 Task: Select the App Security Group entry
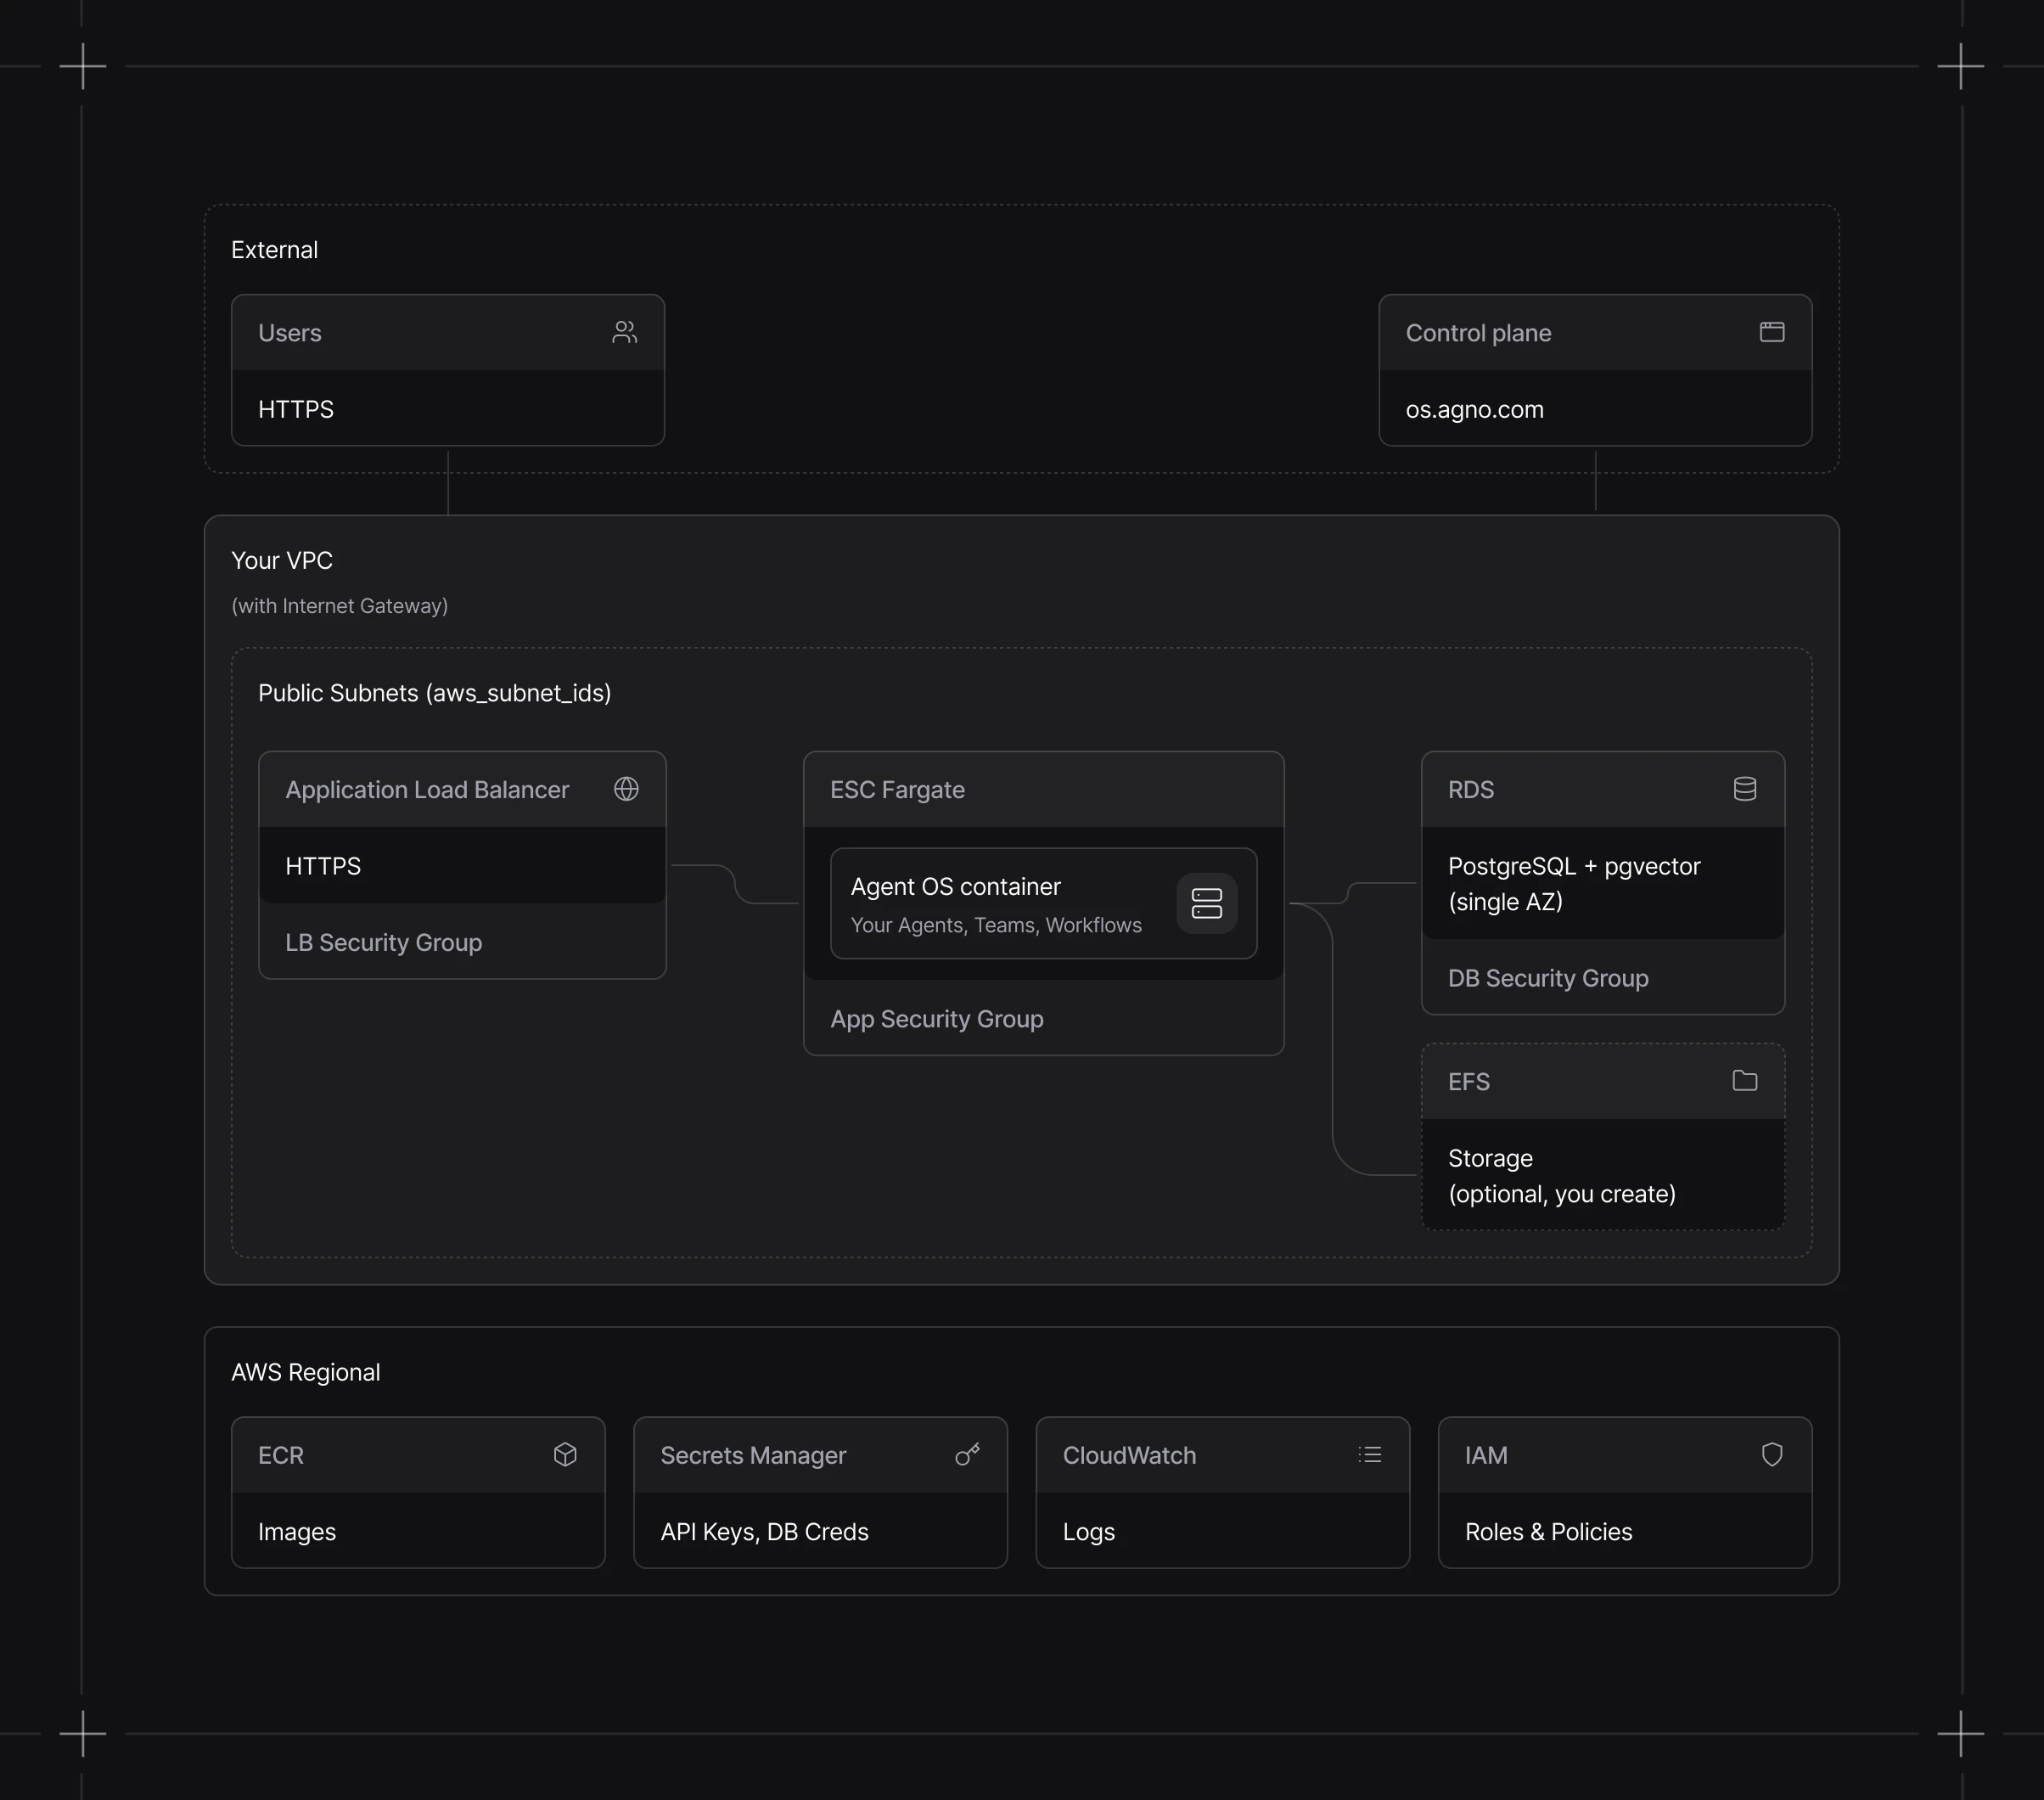pos(936,1018)
